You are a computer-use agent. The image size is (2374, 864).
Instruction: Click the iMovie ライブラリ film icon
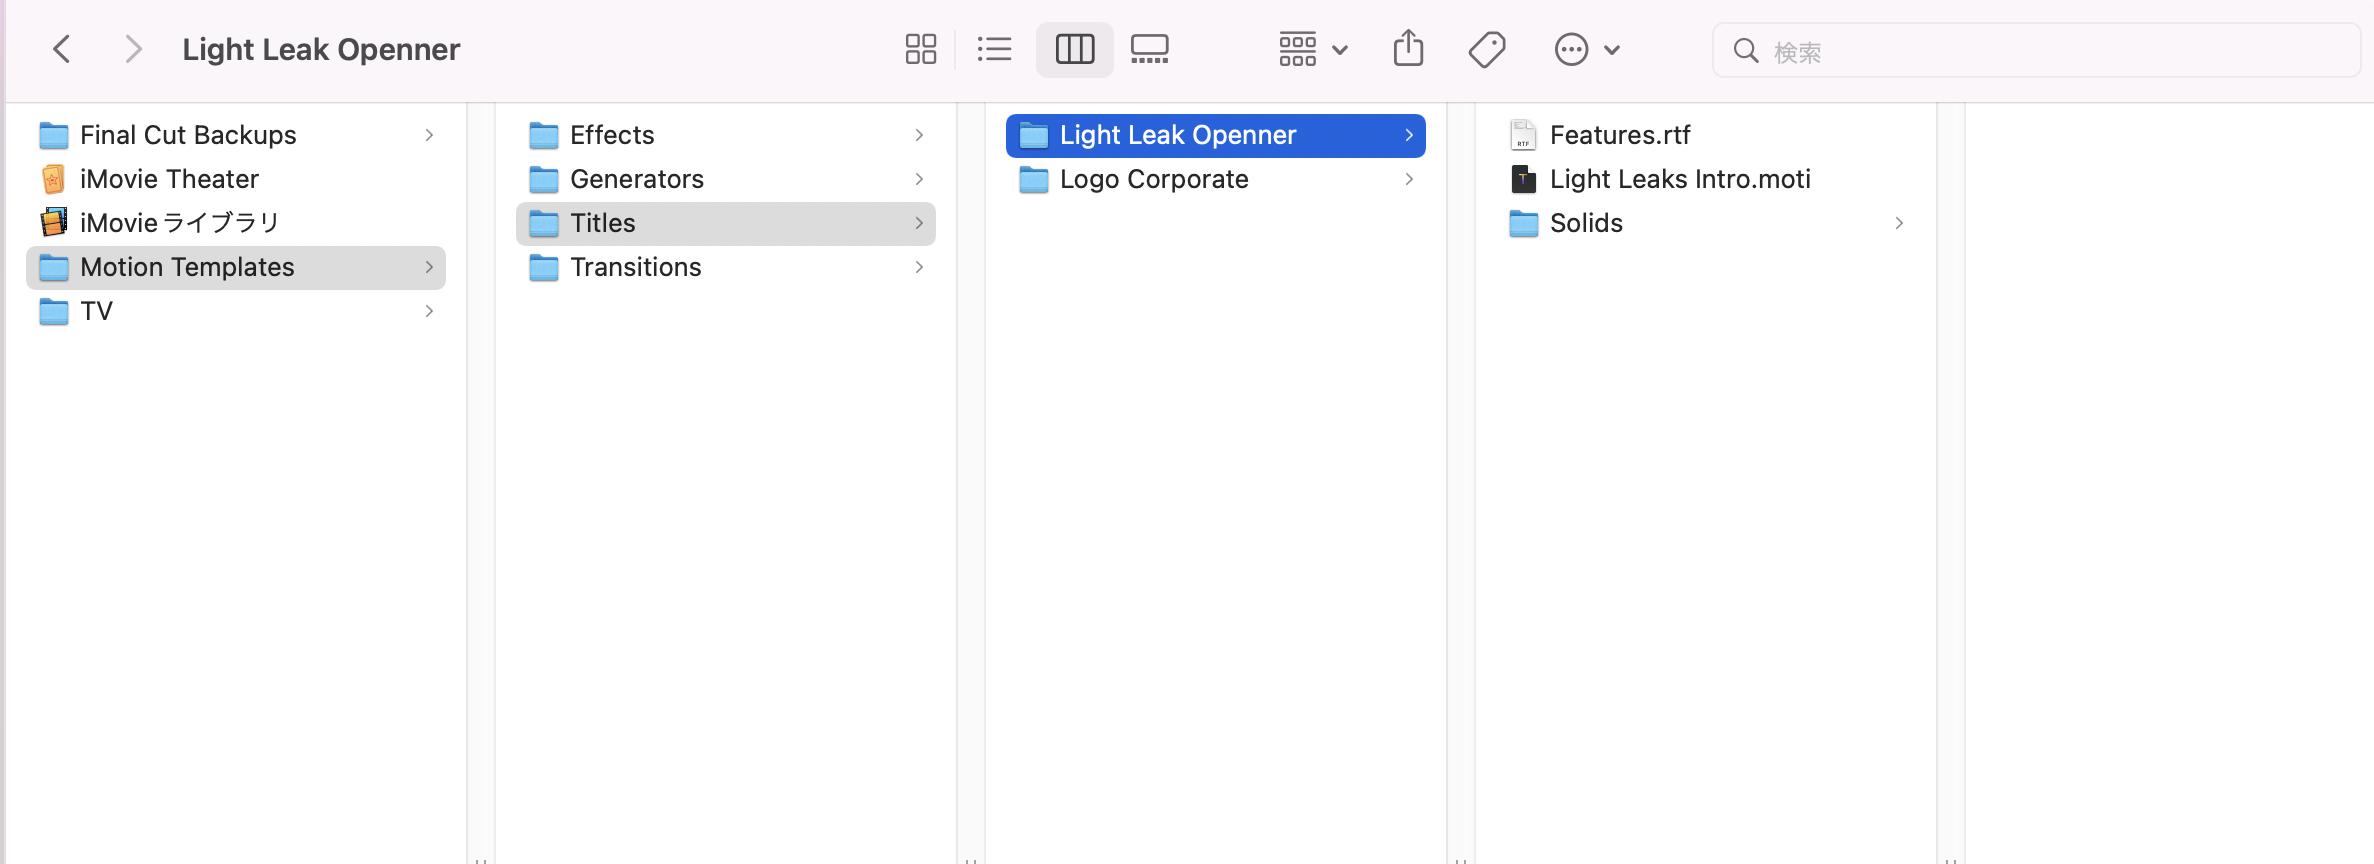pyautogui.click(x=54, y=222)
